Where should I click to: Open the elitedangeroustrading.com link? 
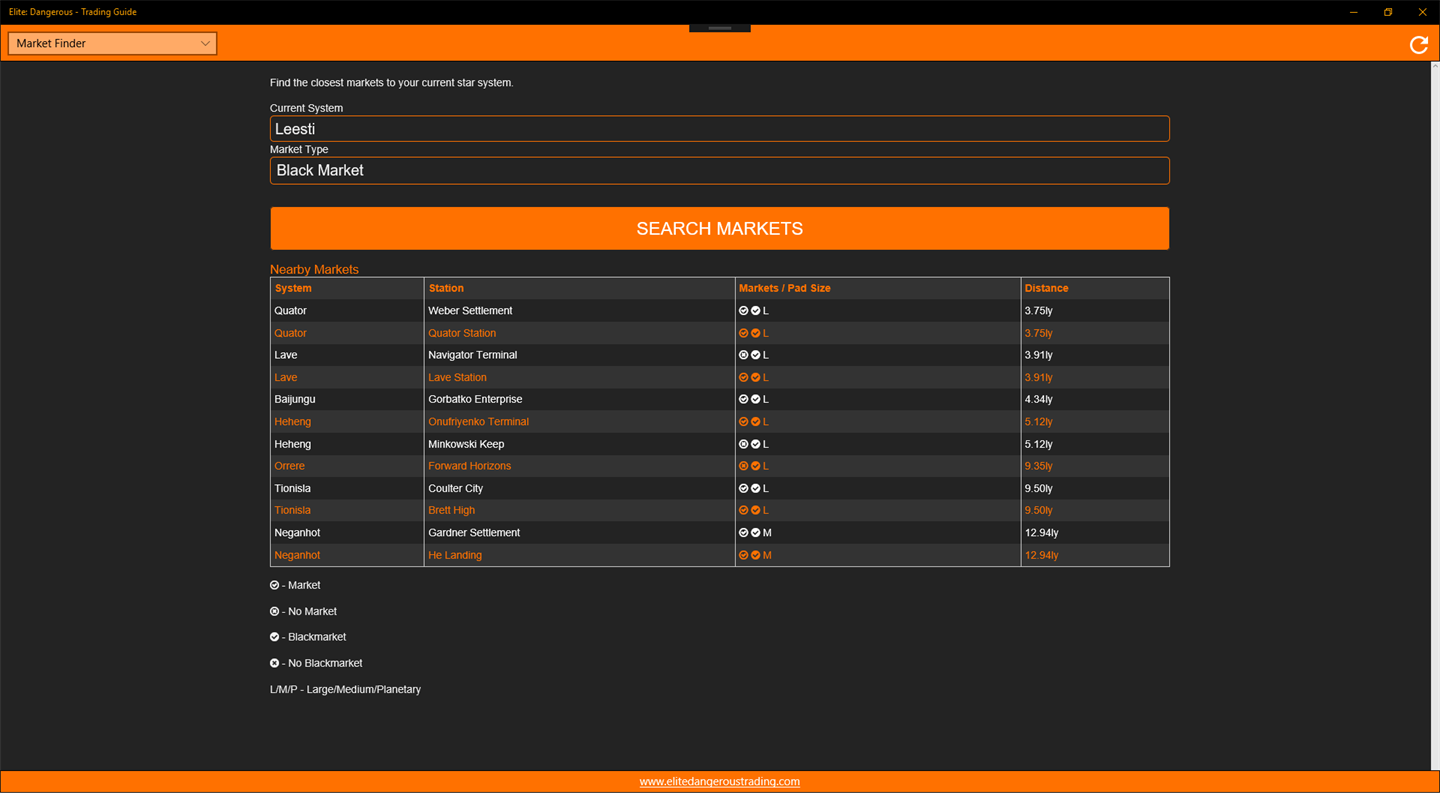(x=719, y=781)
